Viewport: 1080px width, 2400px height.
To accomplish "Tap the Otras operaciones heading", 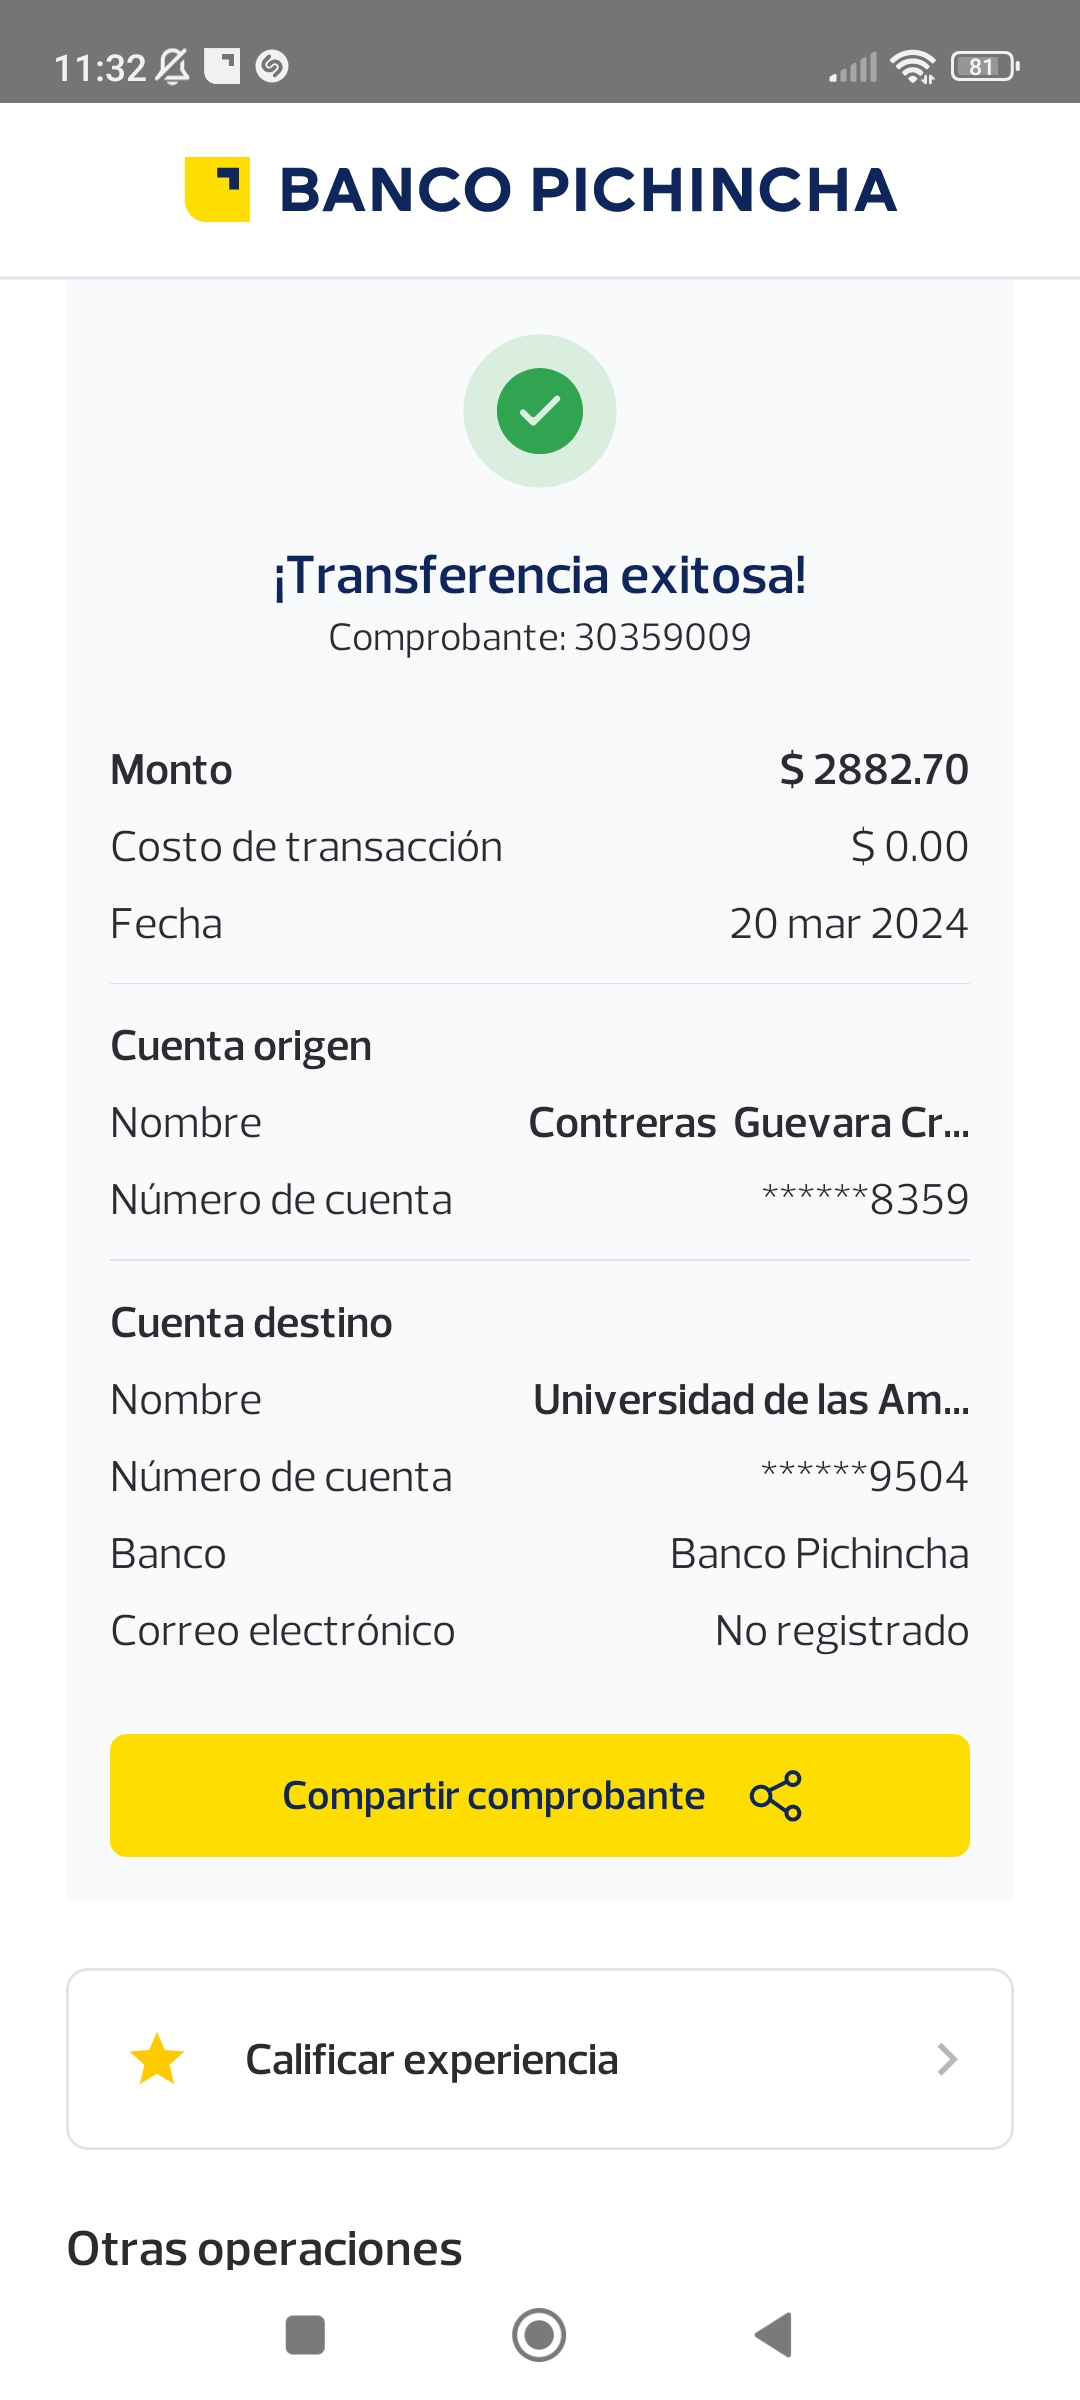I will (264, 2249).
